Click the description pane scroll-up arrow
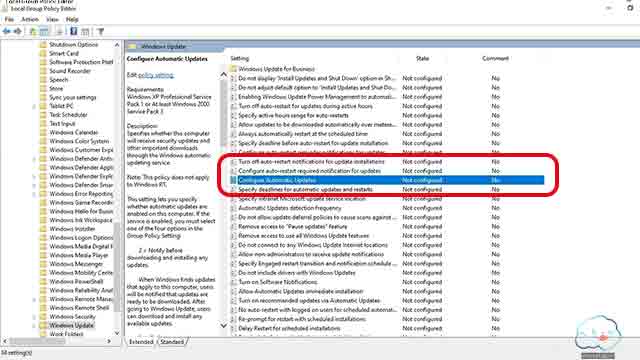This screenshot has width=640, height=360. coord(223,75)
